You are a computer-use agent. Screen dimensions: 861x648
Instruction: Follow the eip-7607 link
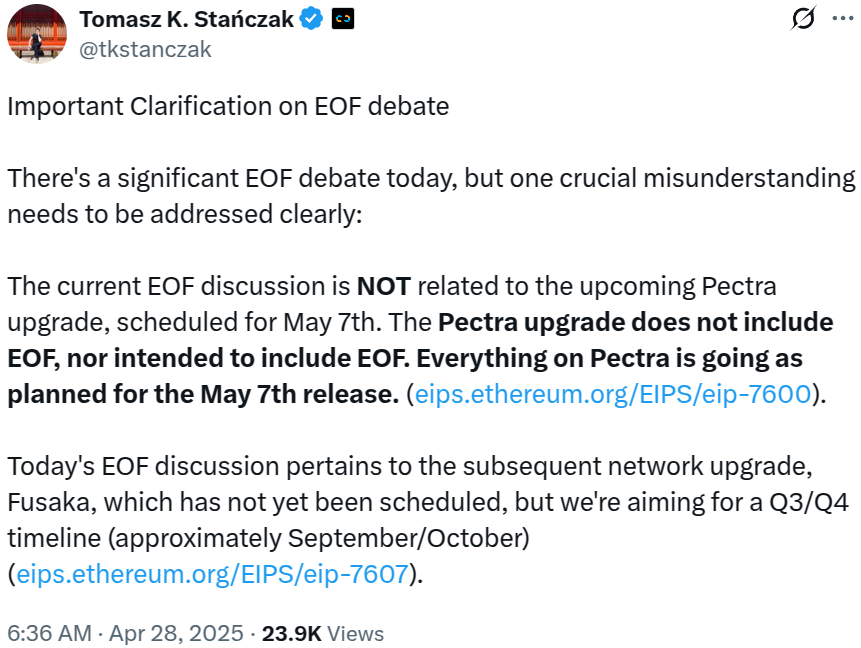coord(212,574)
